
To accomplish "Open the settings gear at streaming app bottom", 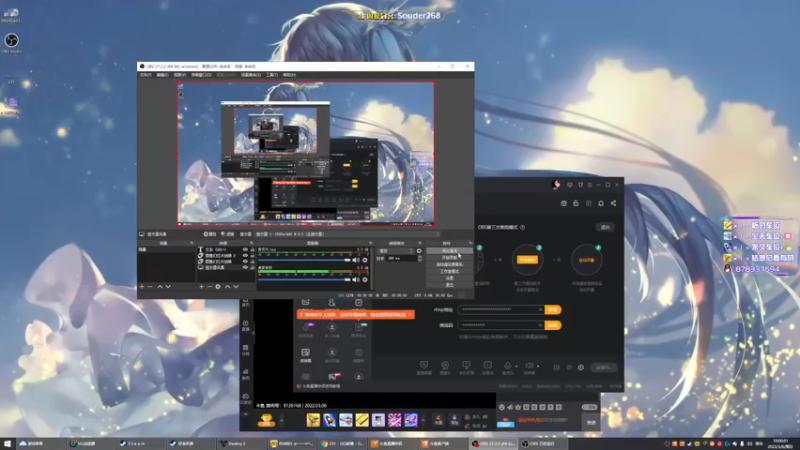I will [x=581, y=367].
